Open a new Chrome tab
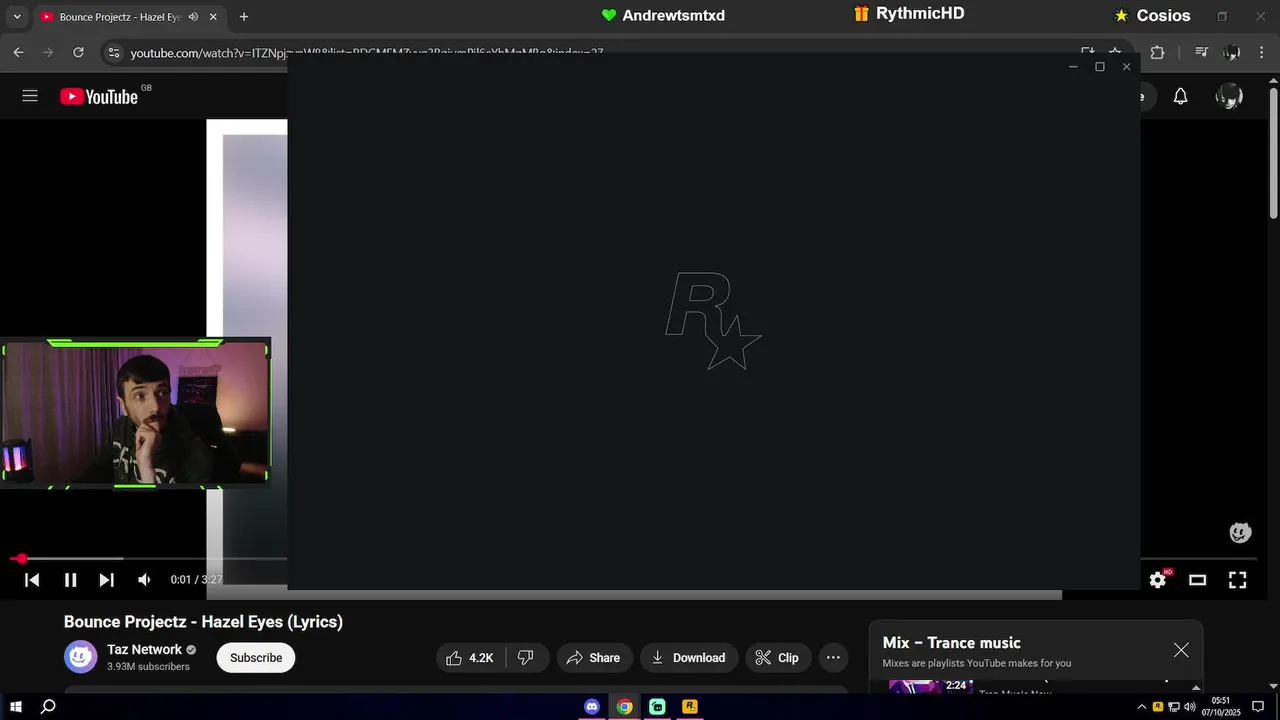This screenshot has height=720, width=1280. pyautogui.click(x=244, y=17)
